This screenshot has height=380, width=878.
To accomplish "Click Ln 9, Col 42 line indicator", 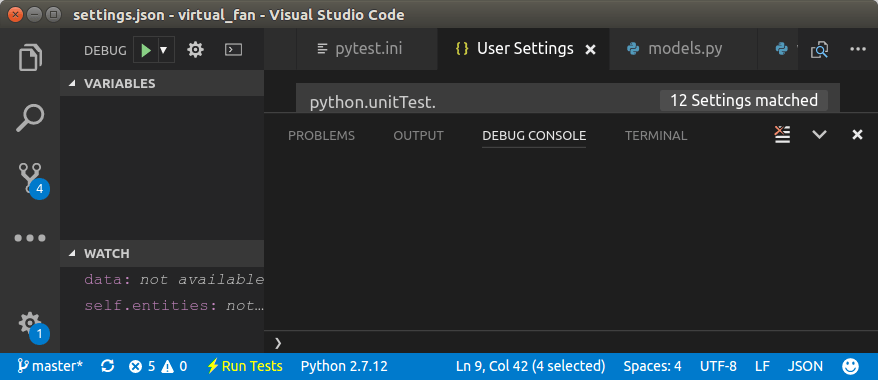I will (x=531, y=367).
